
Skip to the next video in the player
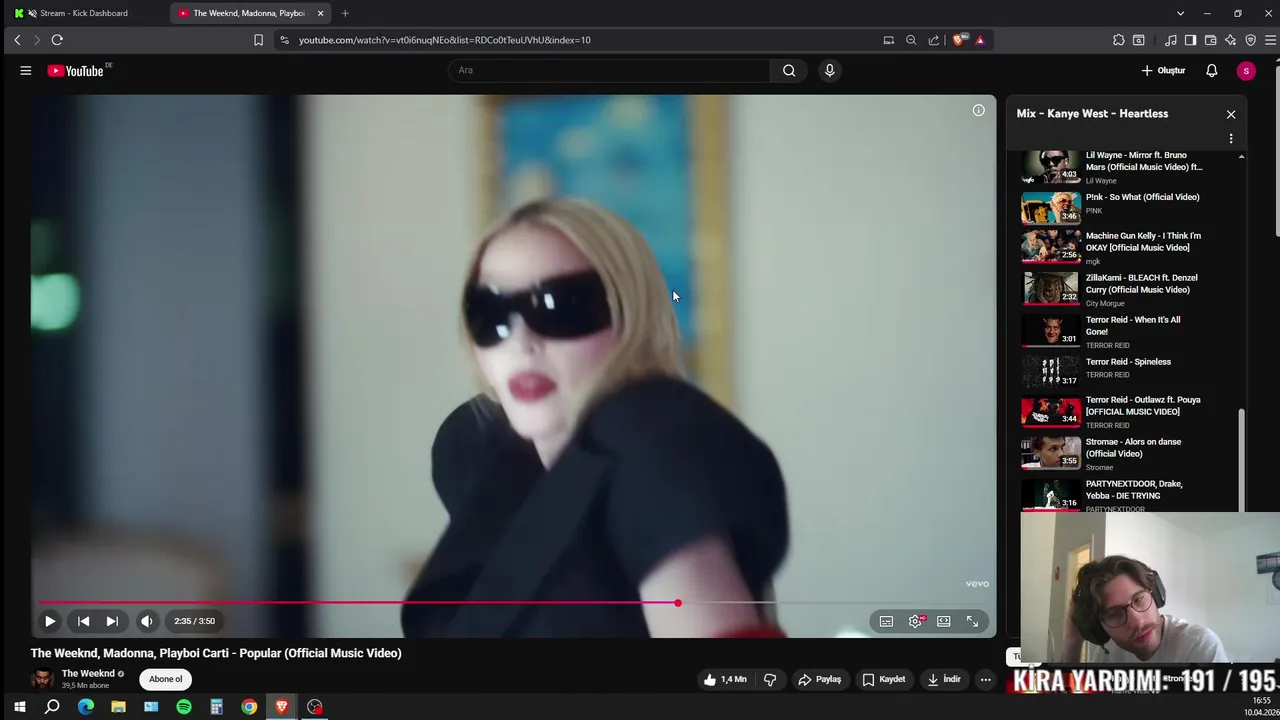[x=112, y=621]
